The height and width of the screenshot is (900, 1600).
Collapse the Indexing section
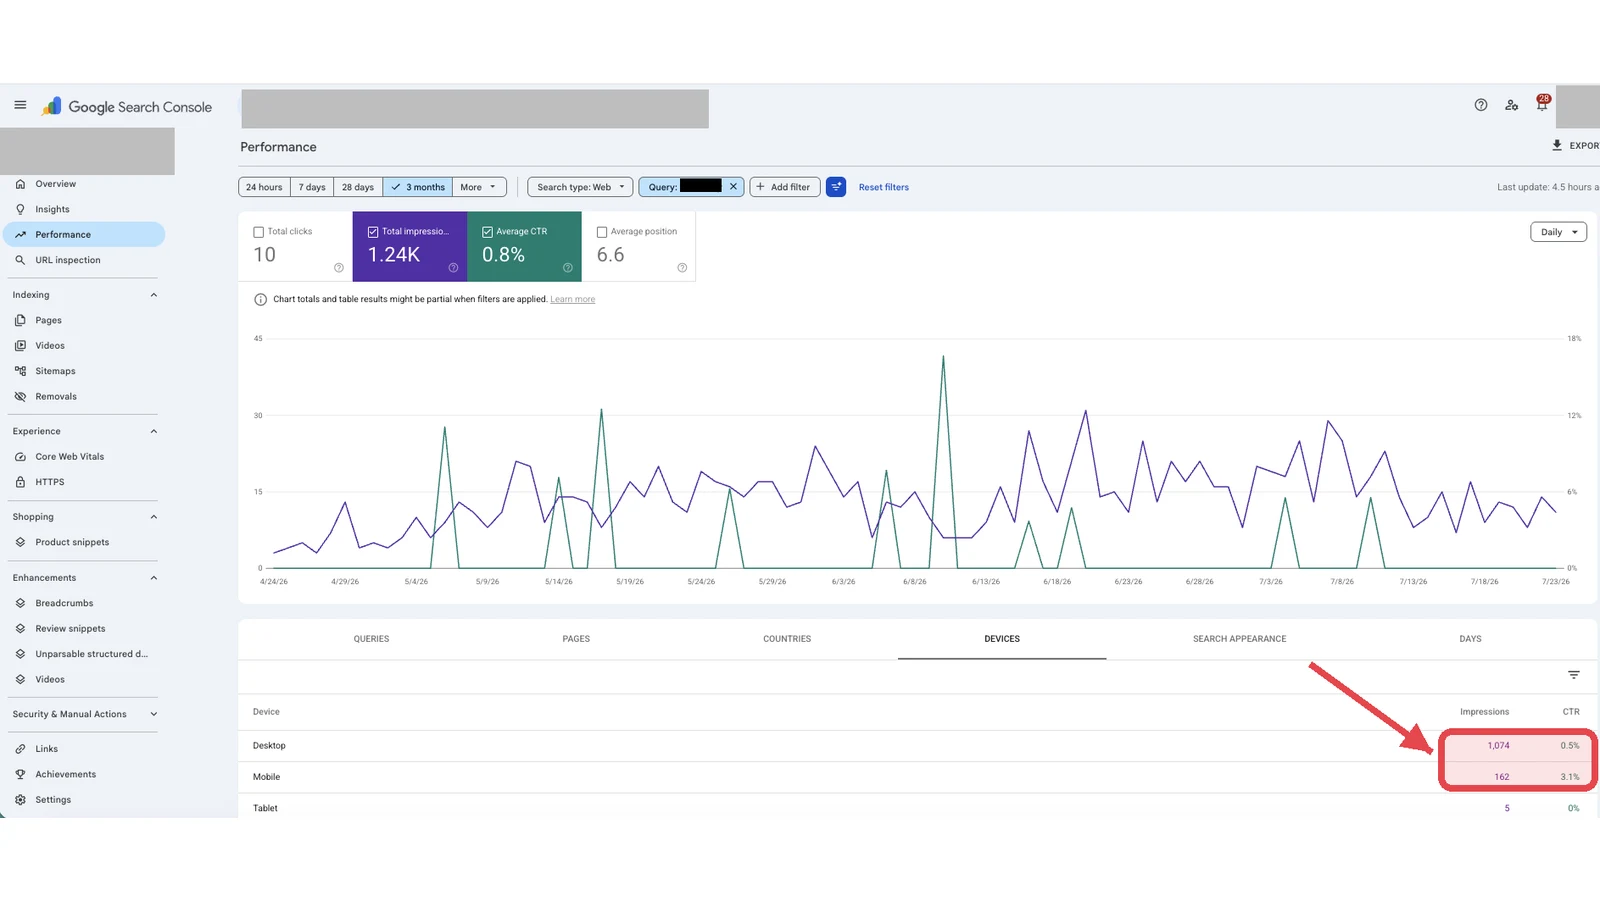click(154, 295)
